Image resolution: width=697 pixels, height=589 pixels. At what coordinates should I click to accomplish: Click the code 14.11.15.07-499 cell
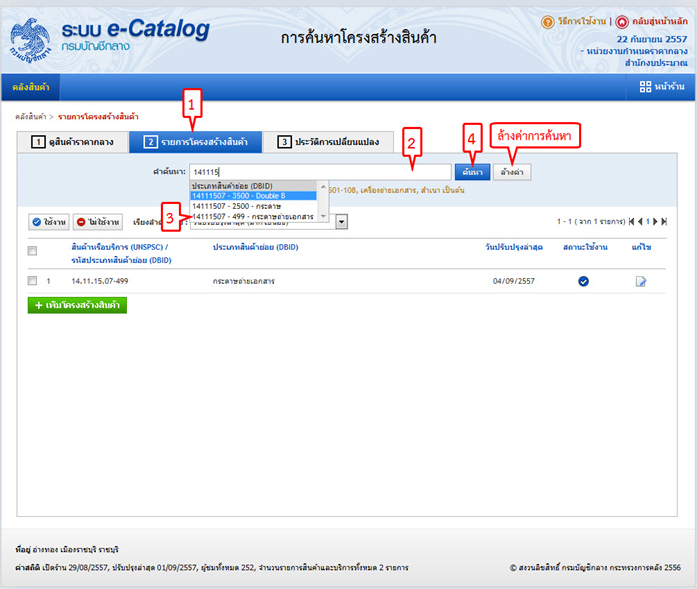tap(100, 281)
